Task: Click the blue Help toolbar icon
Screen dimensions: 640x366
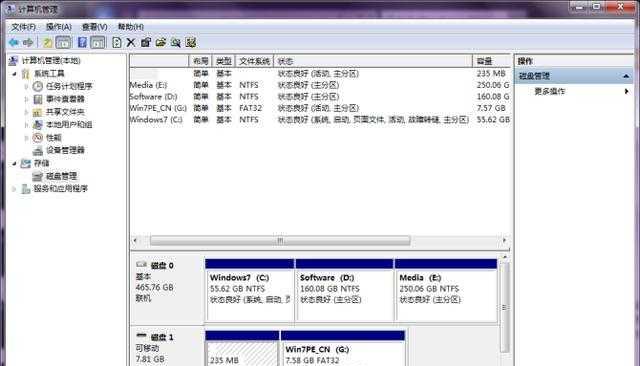Action: [82, 42]
